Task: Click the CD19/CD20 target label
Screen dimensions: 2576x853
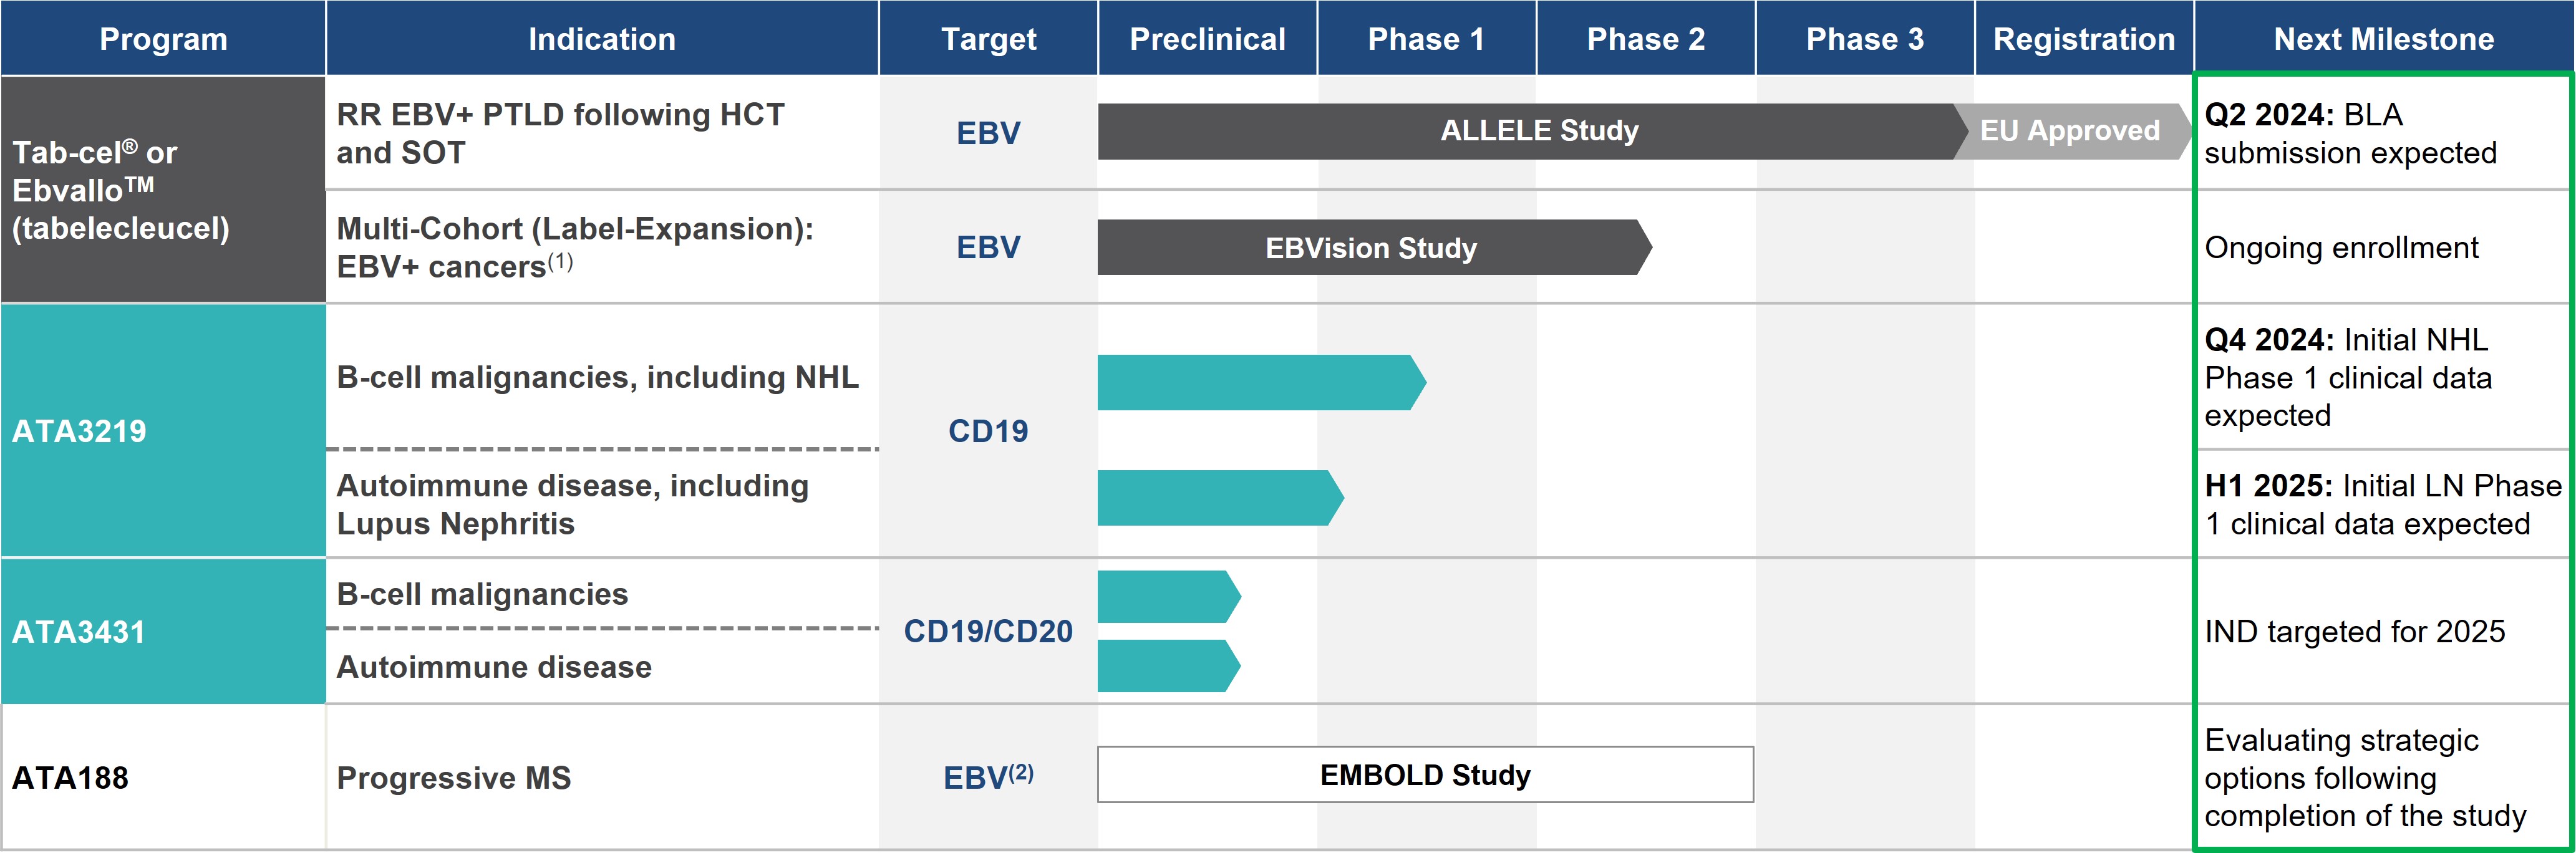Action: pyautogui.click(x=988, y=632)
